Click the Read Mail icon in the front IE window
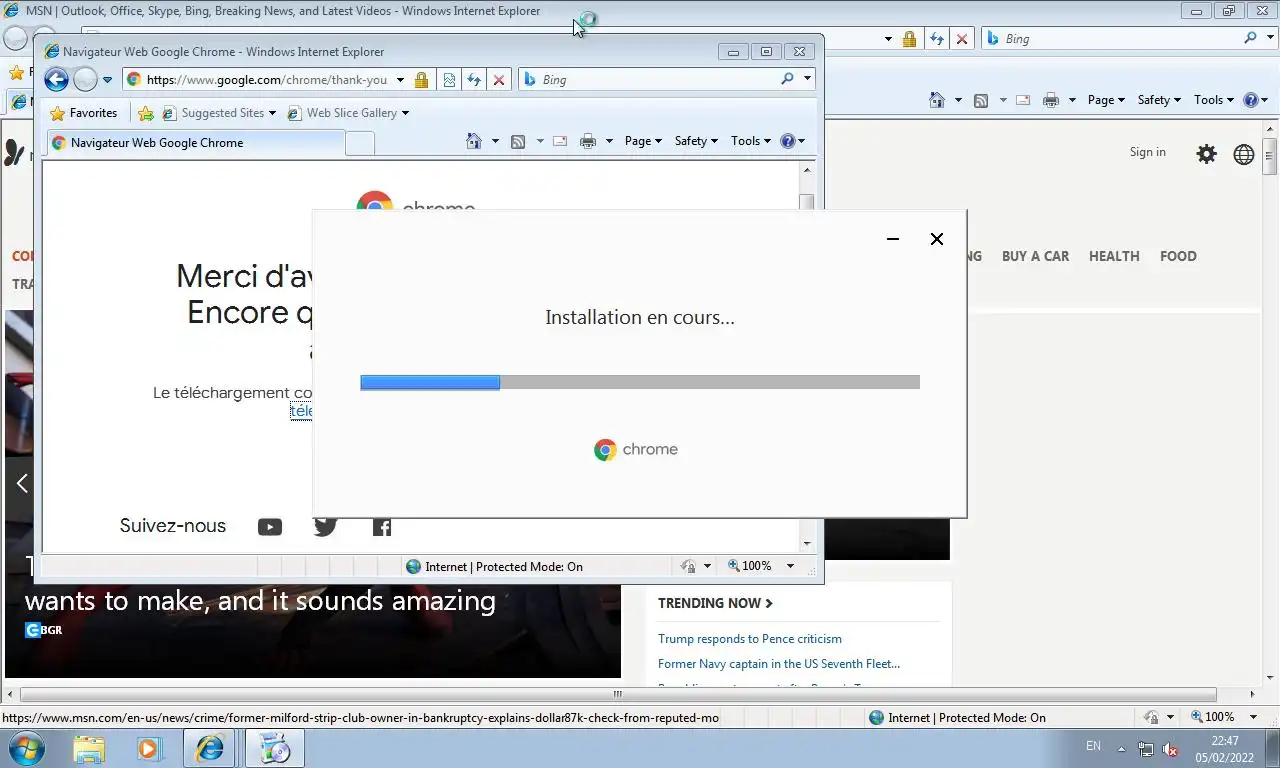1280x768 pixels. (560, 141)
